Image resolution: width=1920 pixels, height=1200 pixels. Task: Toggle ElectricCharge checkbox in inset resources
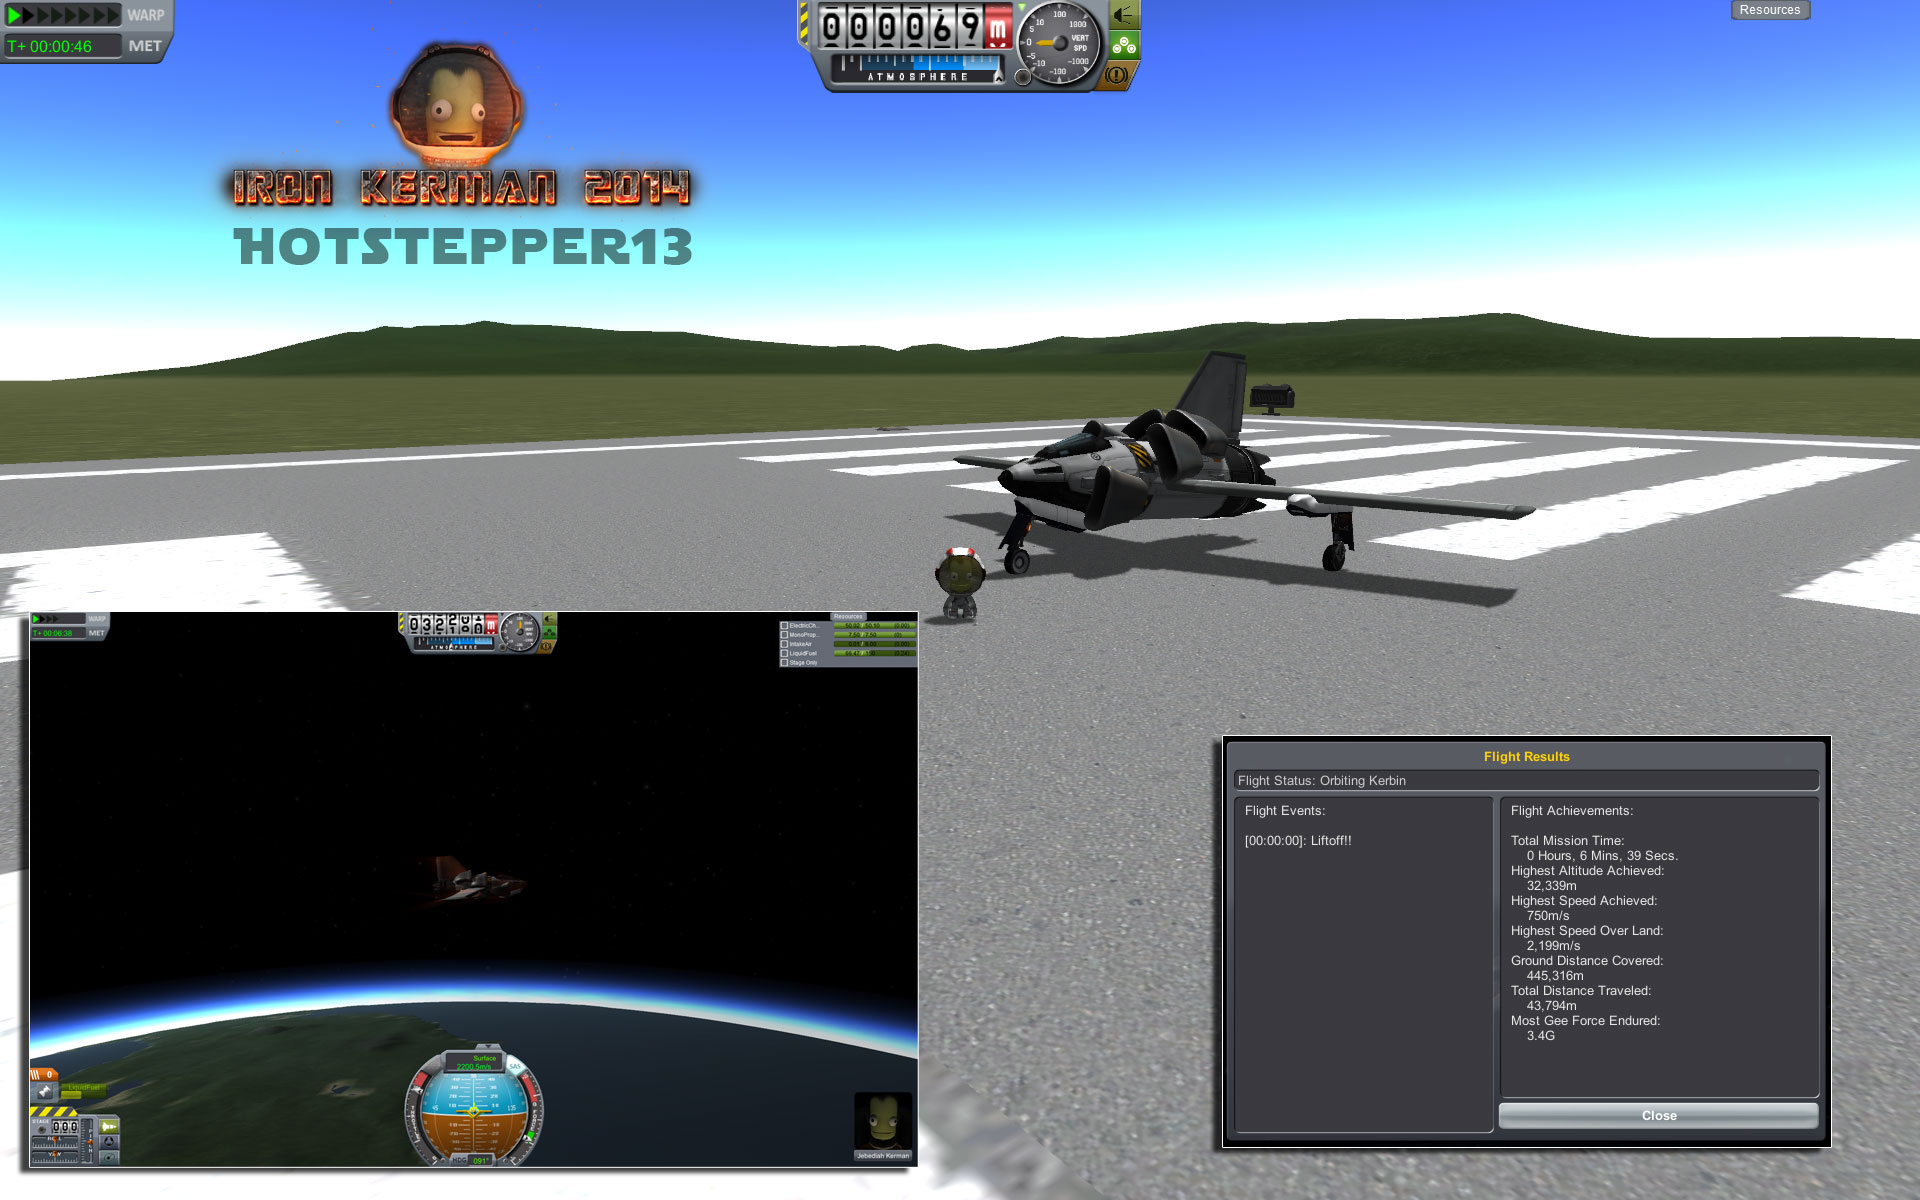pos(784,626)
